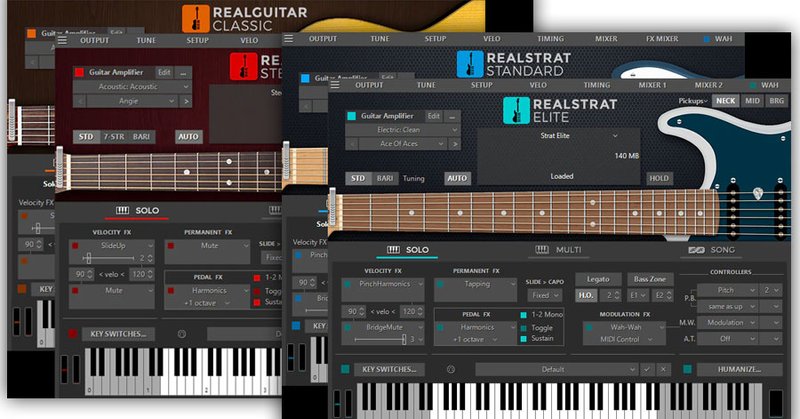Click the piano icon of the Elite Solo tab

pos(393,250)
